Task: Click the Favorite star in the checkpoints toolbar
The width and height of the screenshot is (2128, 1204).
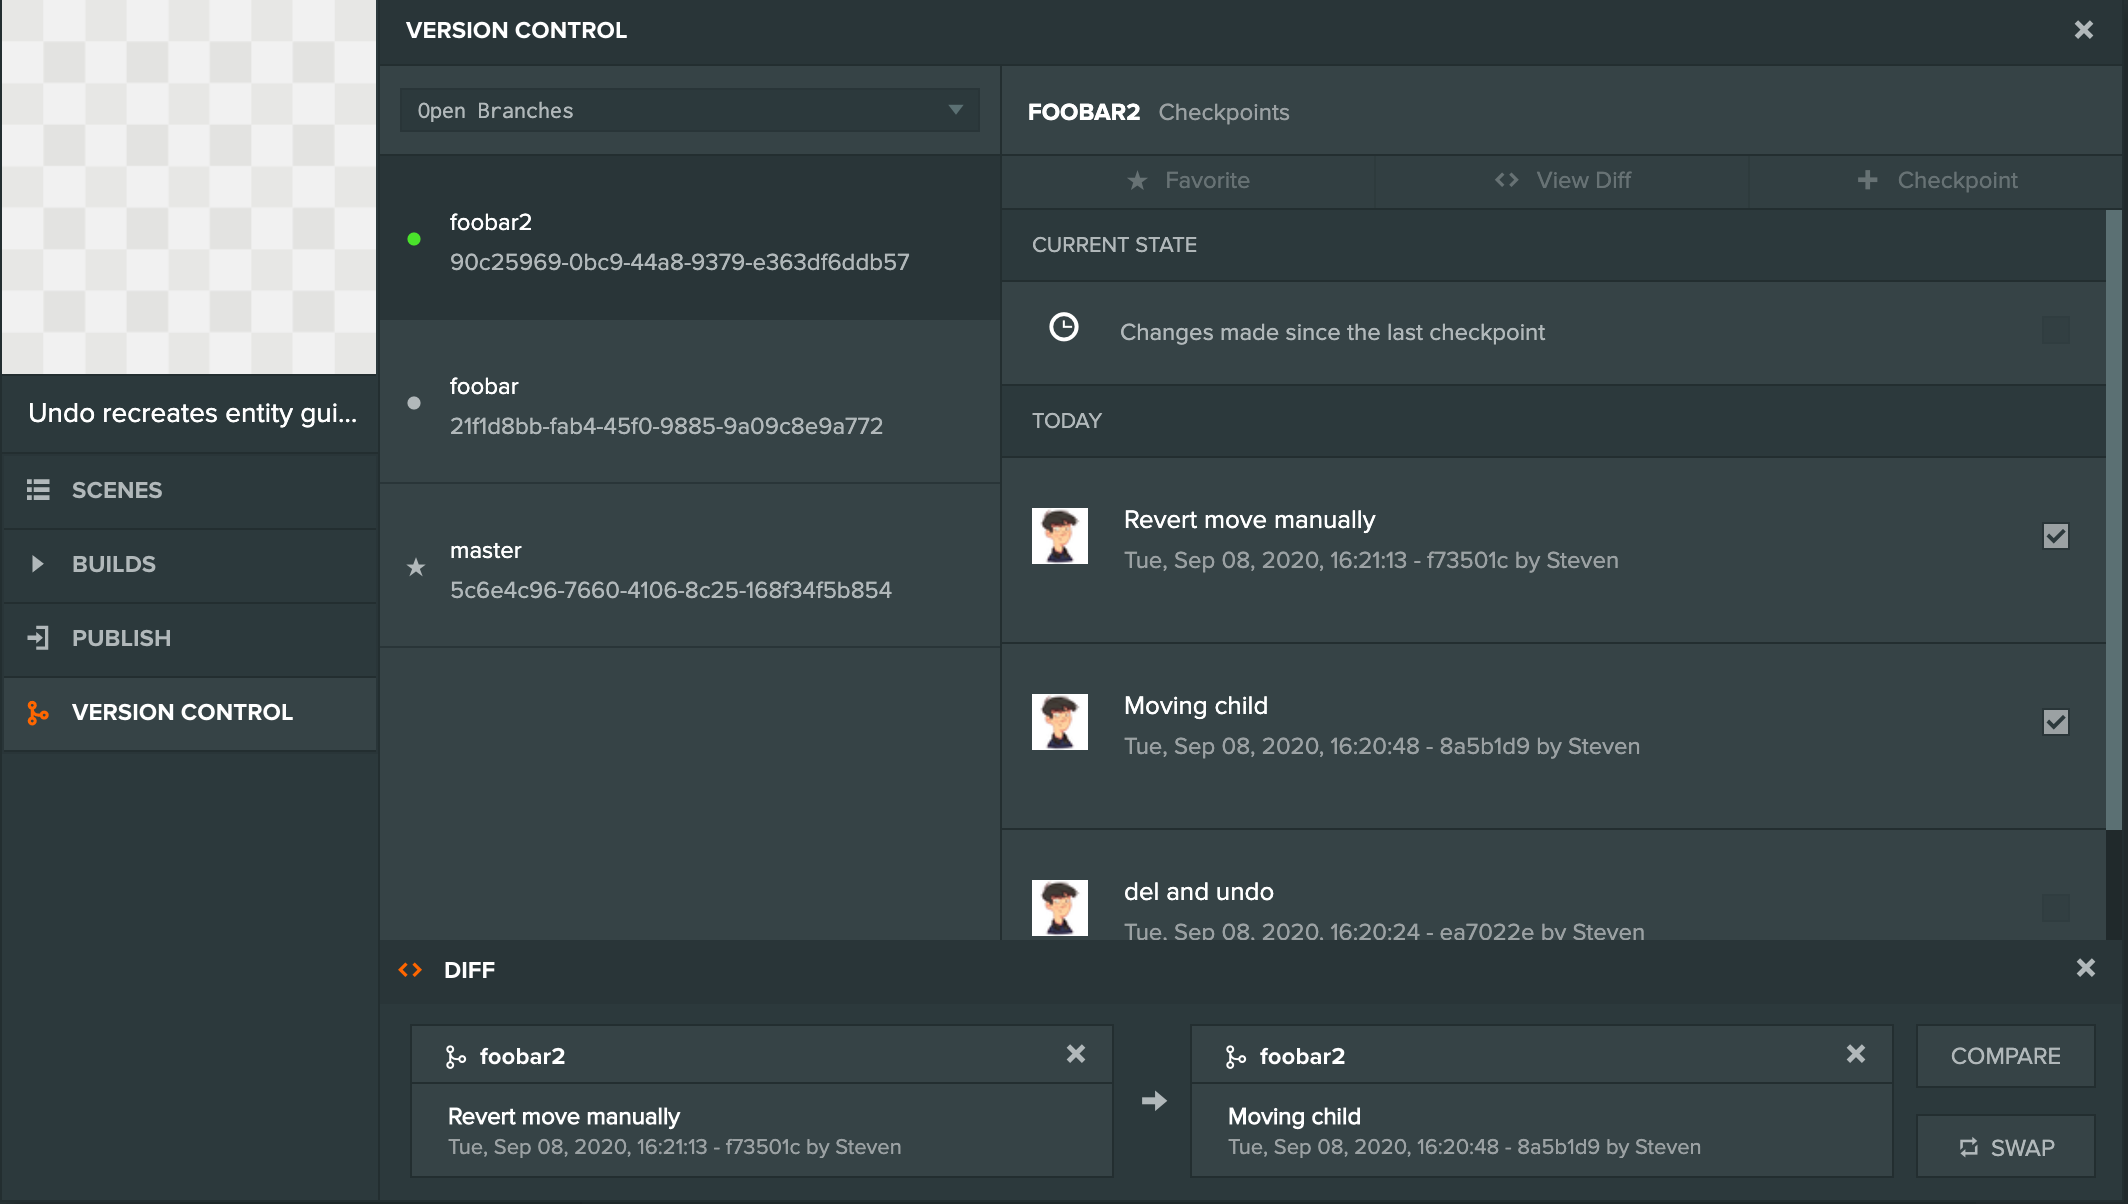Action: click(x=1137, y=180)
